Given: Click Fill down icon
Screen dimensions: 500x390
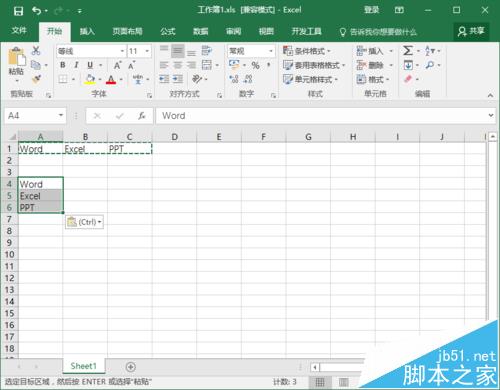Looking at the screenshot, I should (x=408, y=65).
